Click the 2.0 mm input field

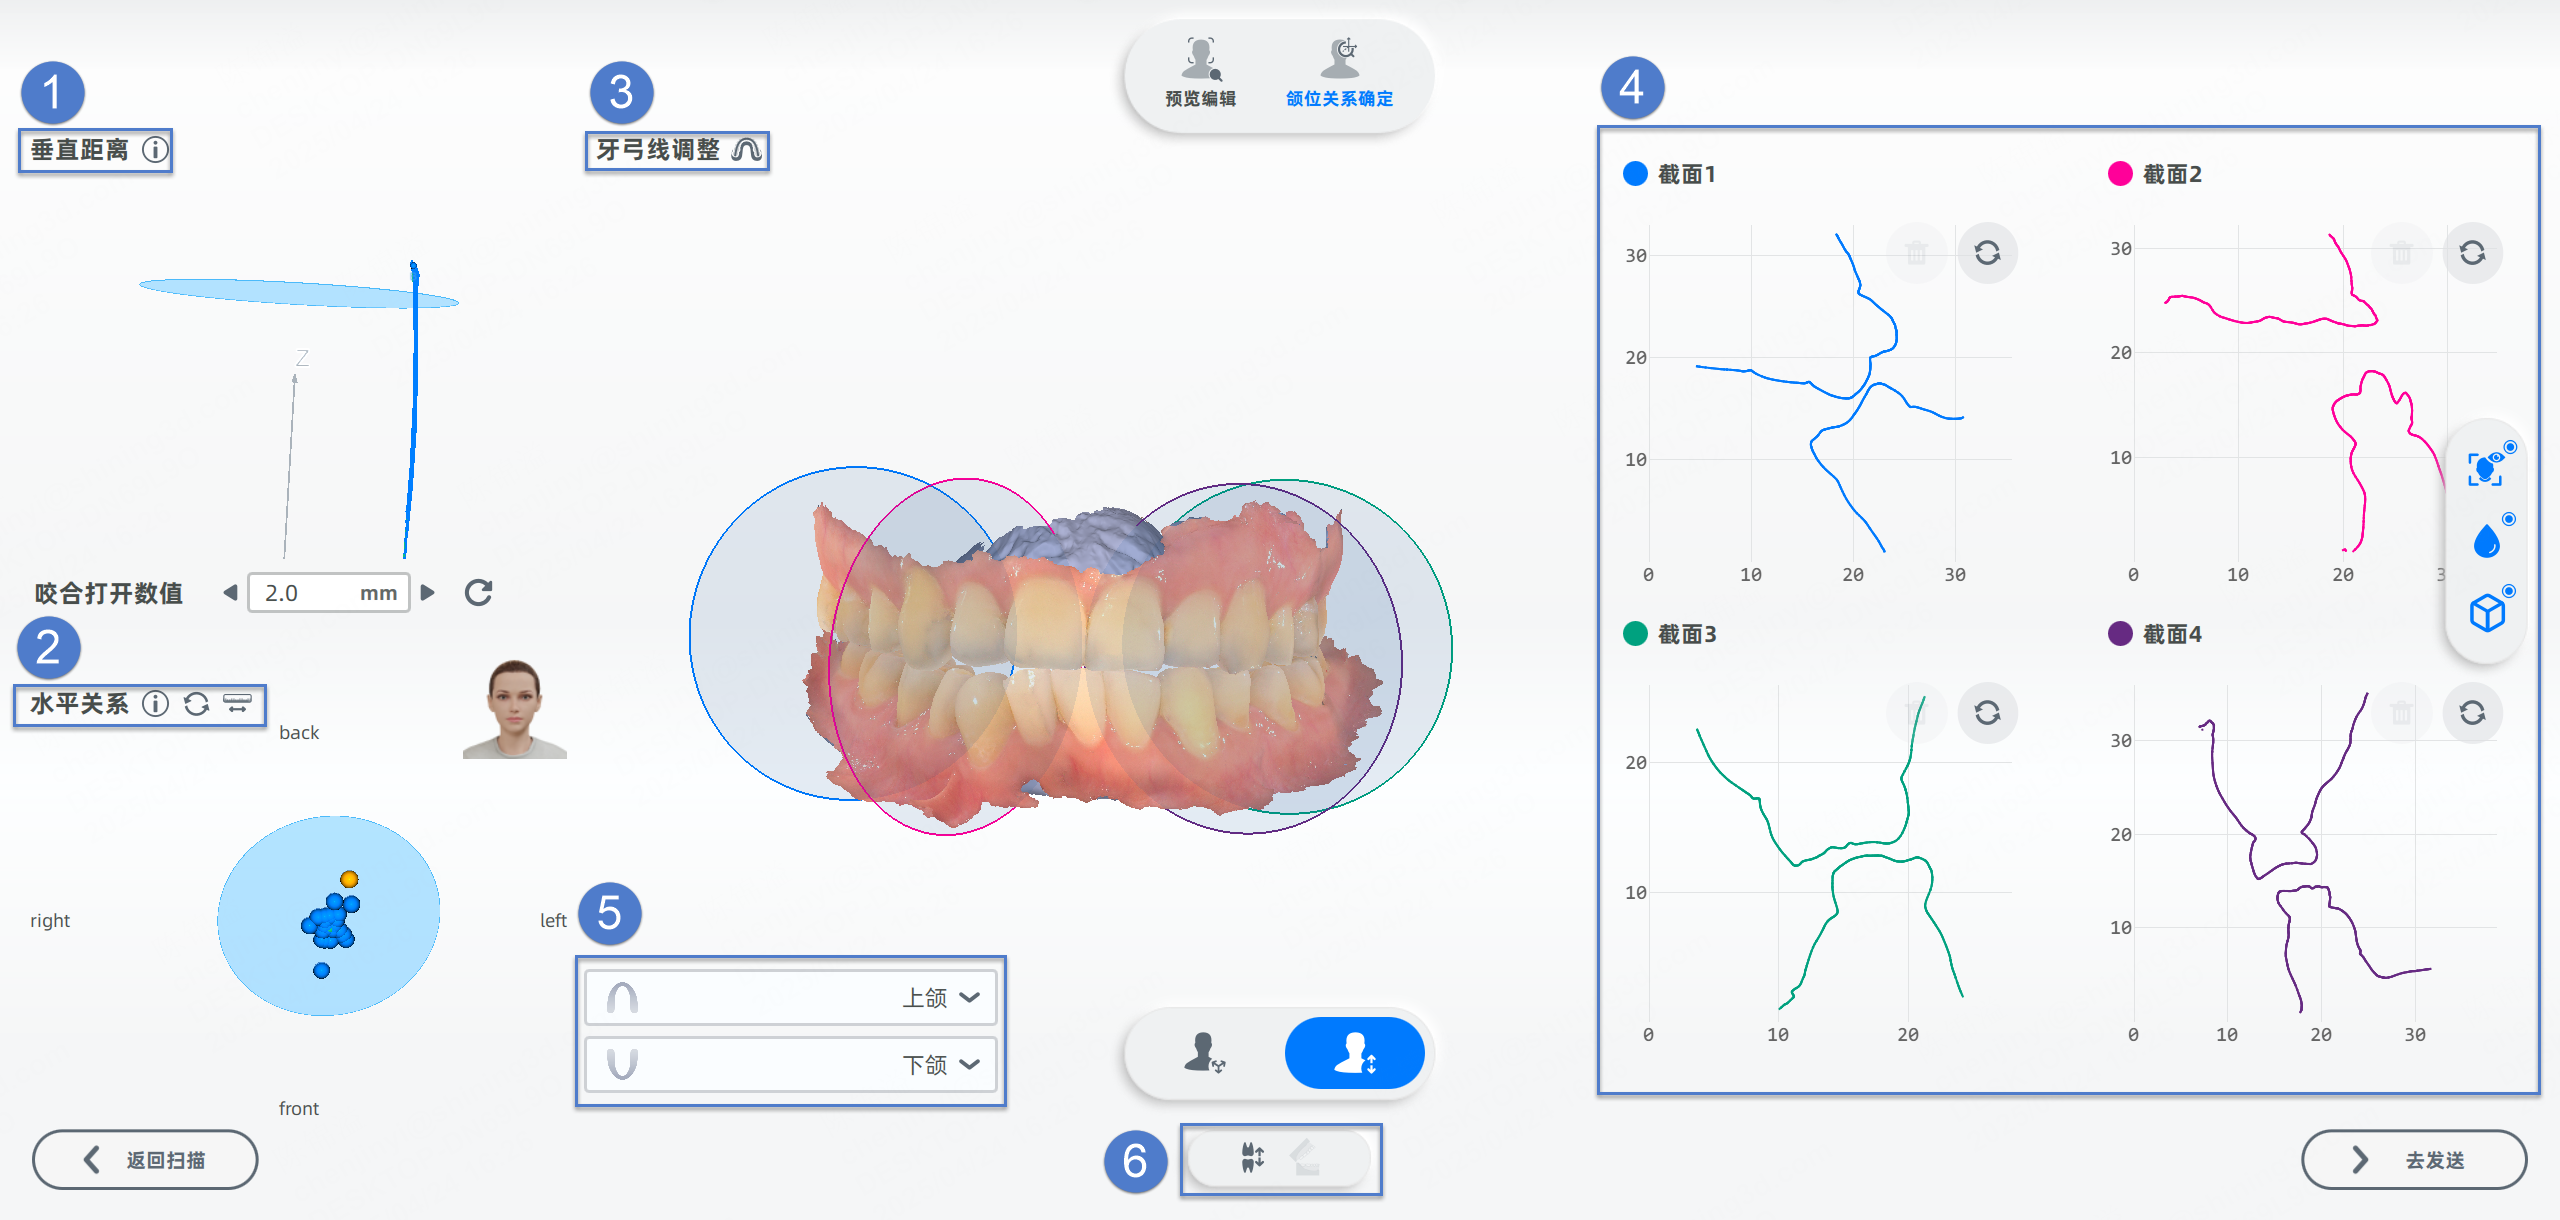(x=329, y=593)
